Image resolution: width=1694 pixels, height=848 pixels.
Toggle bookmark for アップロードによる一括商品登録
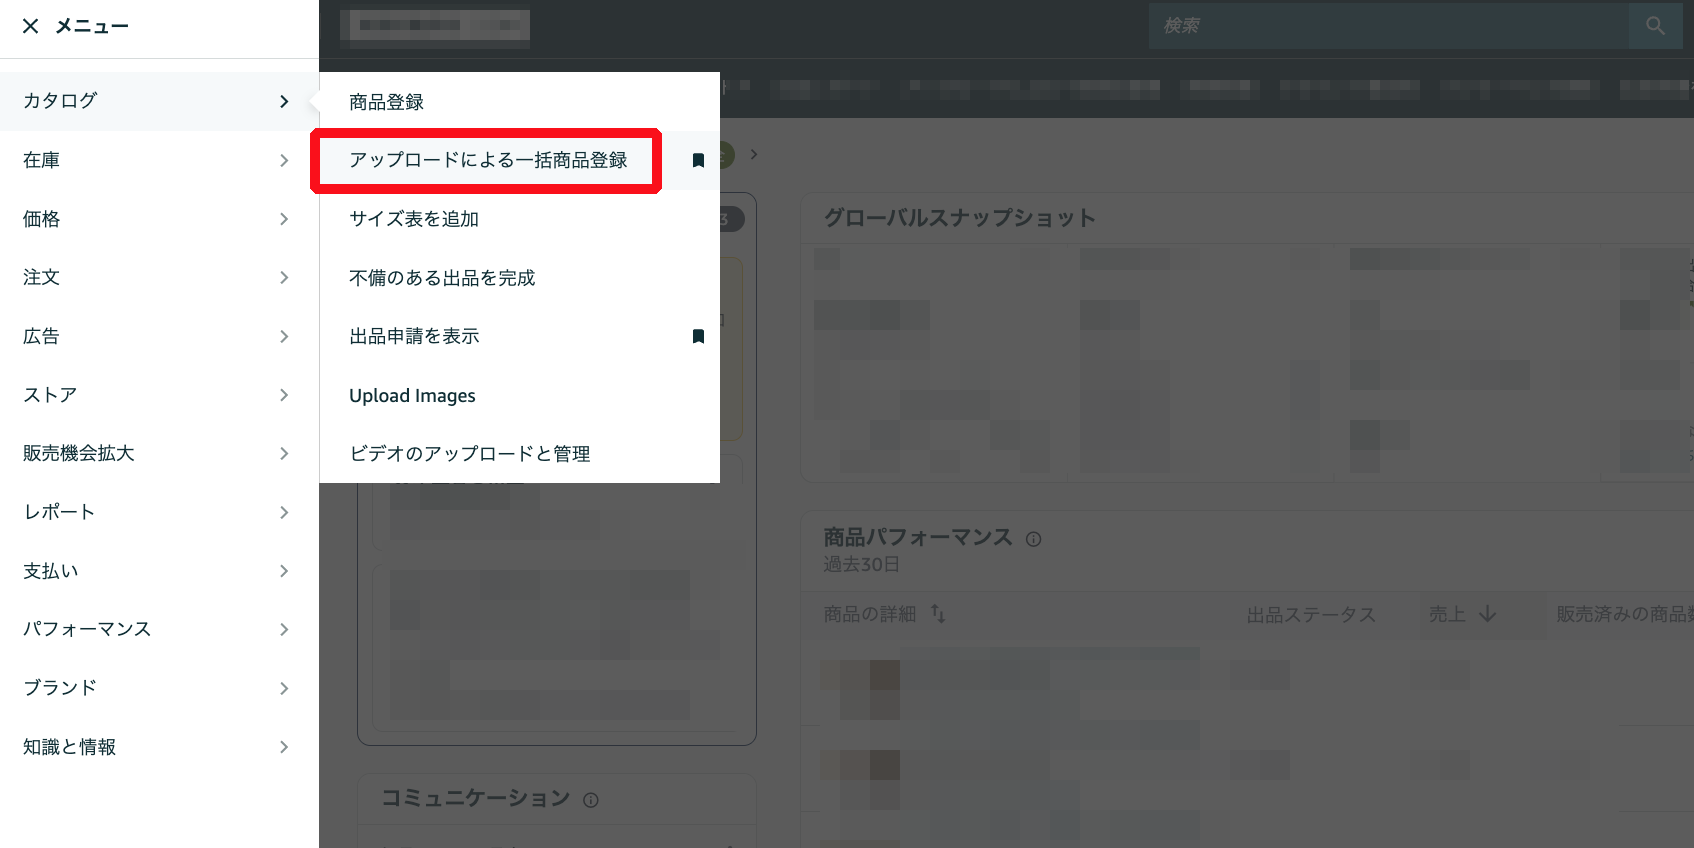[698, 160]
